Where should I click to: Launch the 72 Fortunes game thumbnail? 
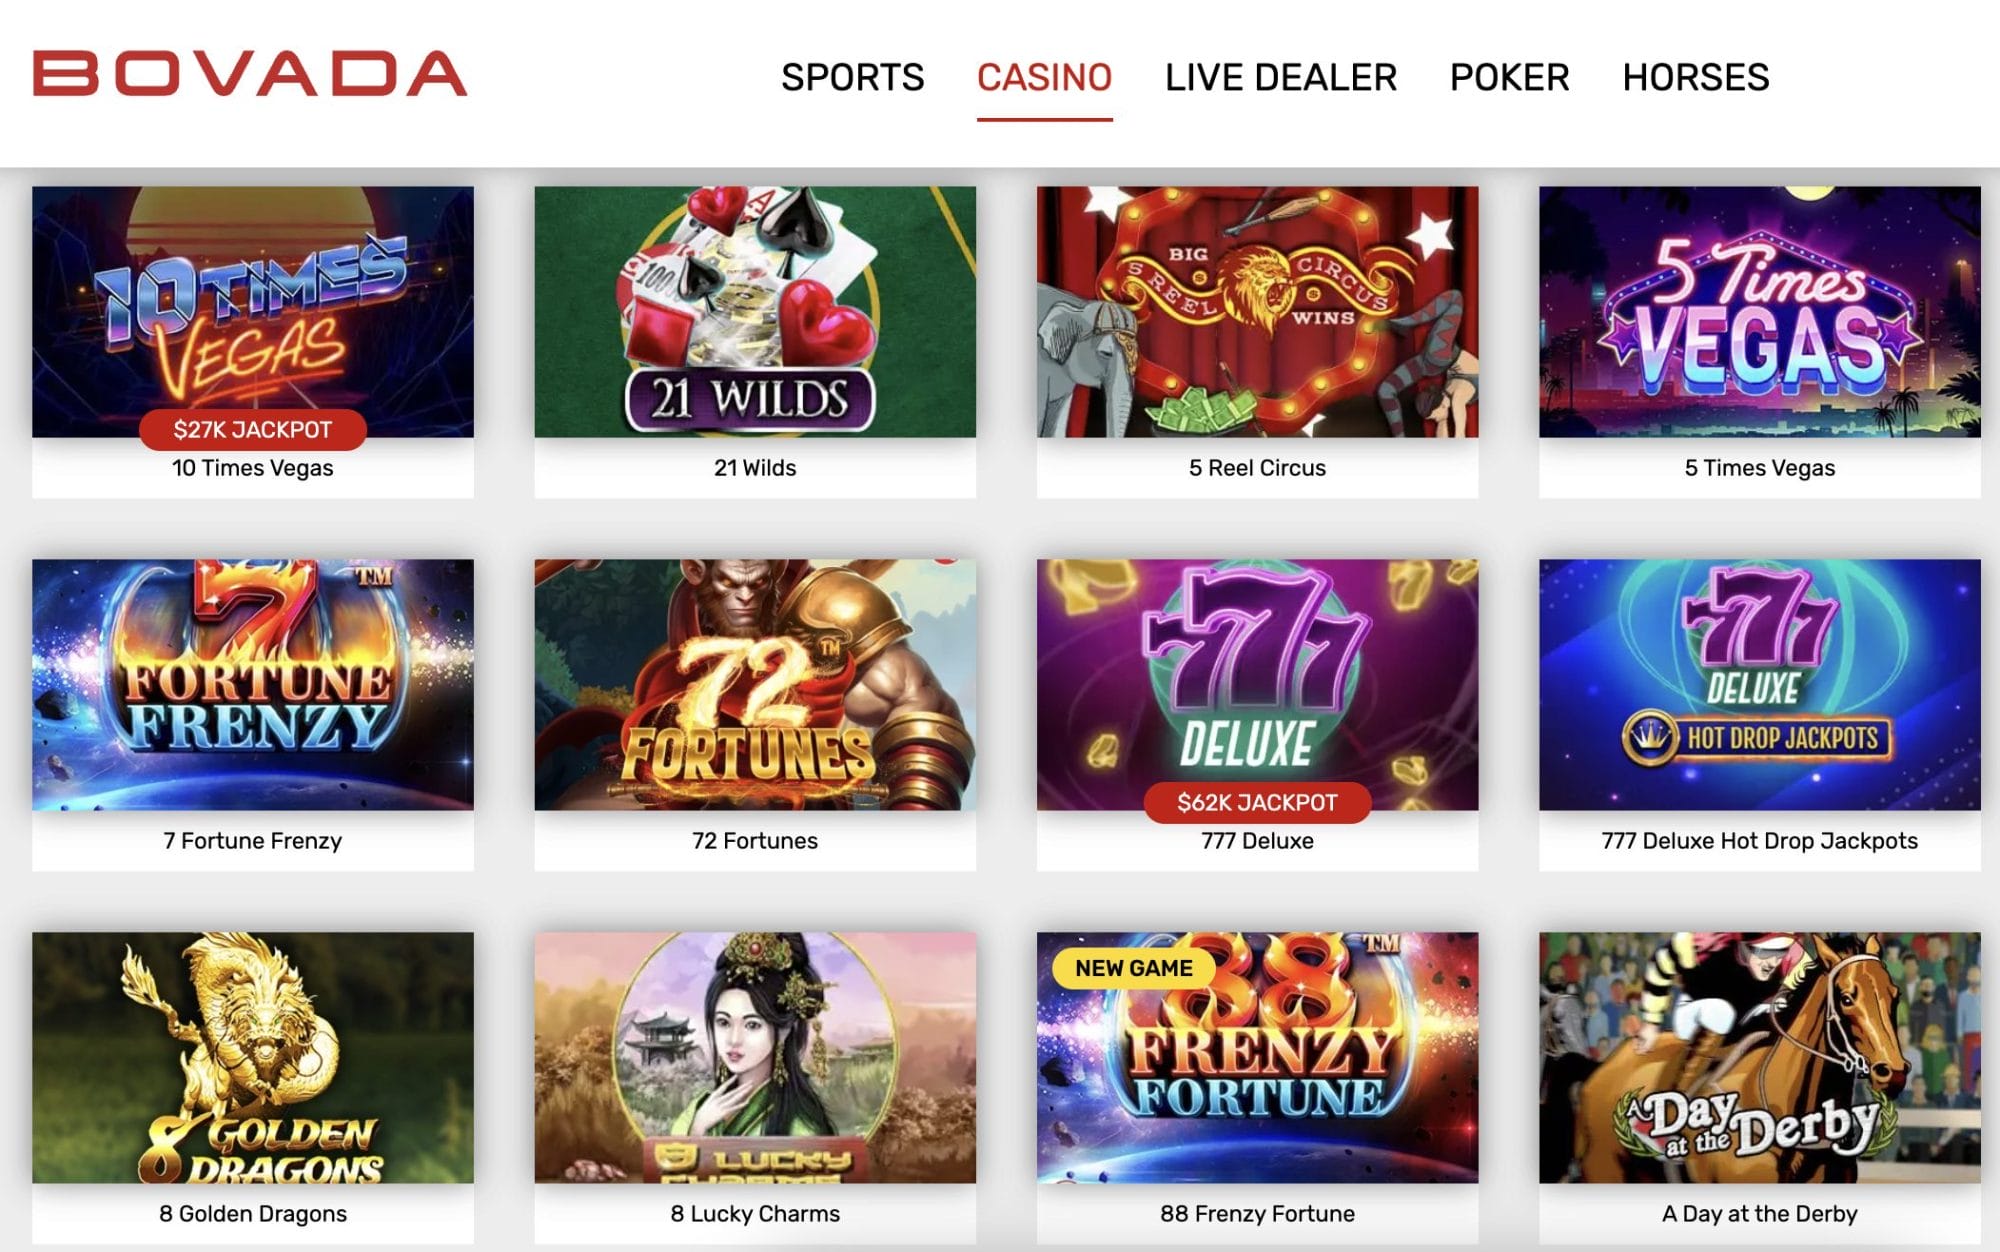pos(755,684)
